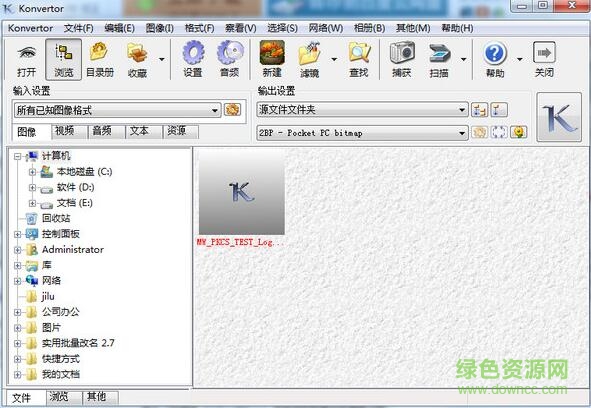This screenshot has height=408, width=591.
Task: Select 回收站 in the folder tree
Action: click(56, 218)
